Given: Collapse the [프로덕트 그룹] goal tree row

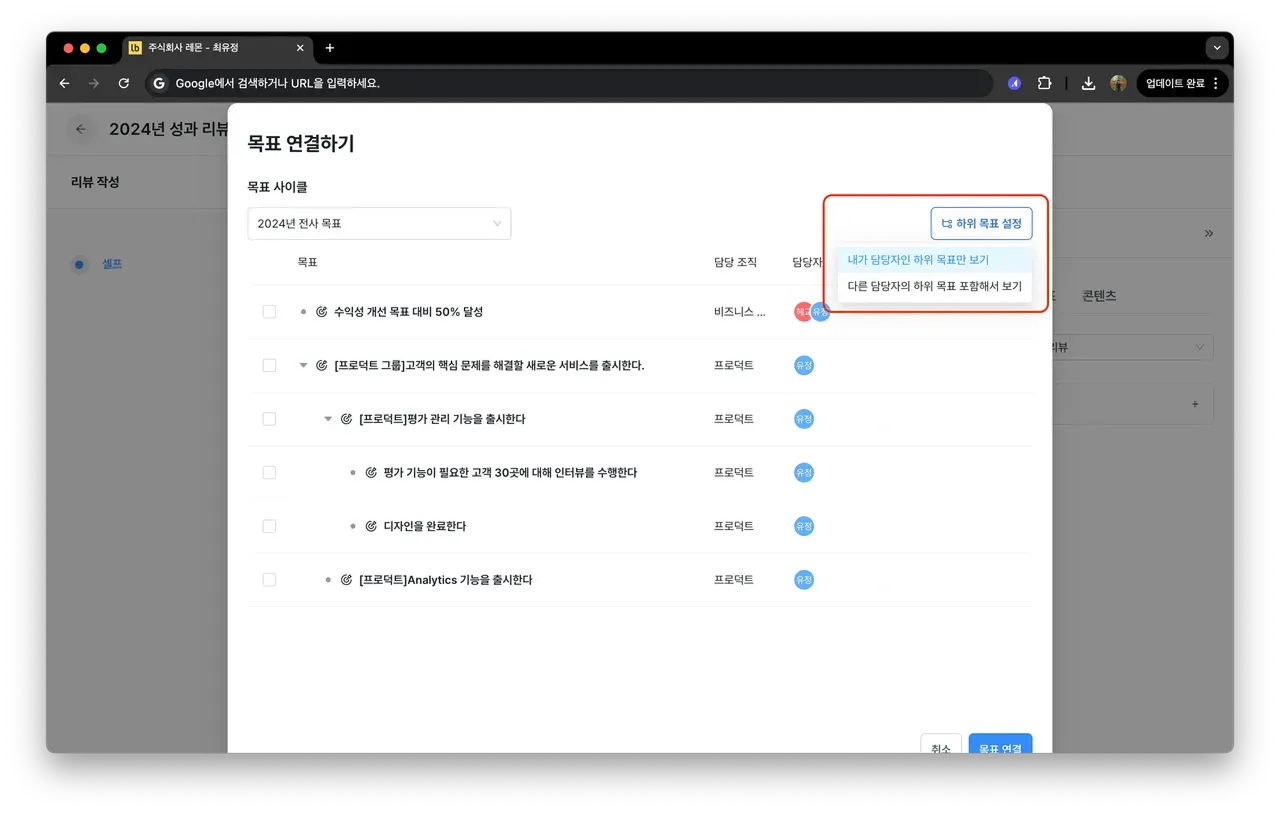Looking at the screenshot, I should coord(303,366).
